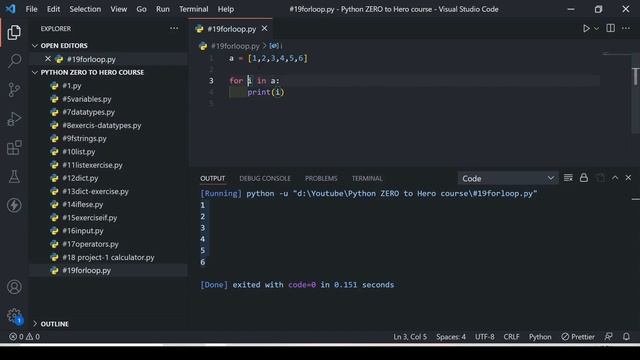Viewport: 640px width, 360px height.
Task: Split the editor right
Action: (611, 28)
